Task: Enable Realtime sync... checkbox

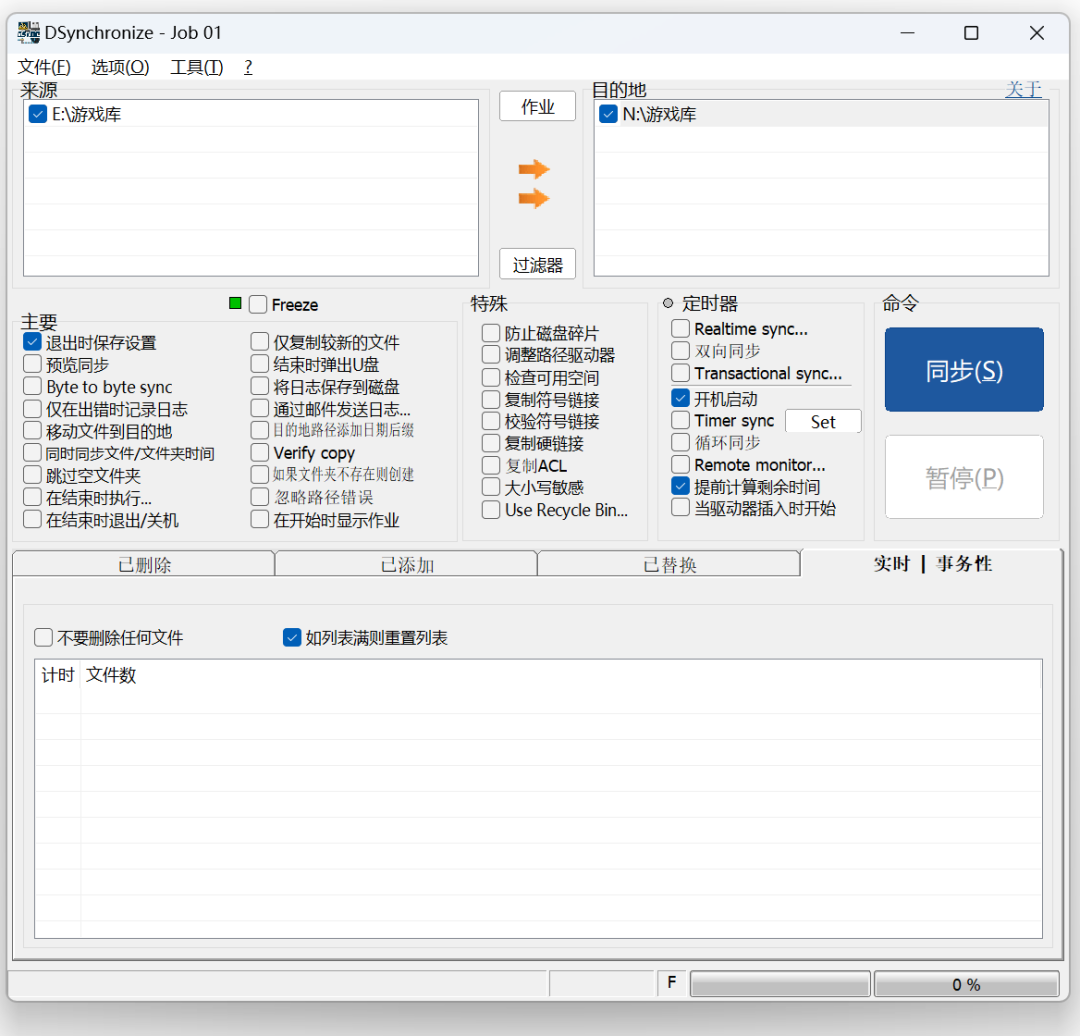Action: click(681, 329)
